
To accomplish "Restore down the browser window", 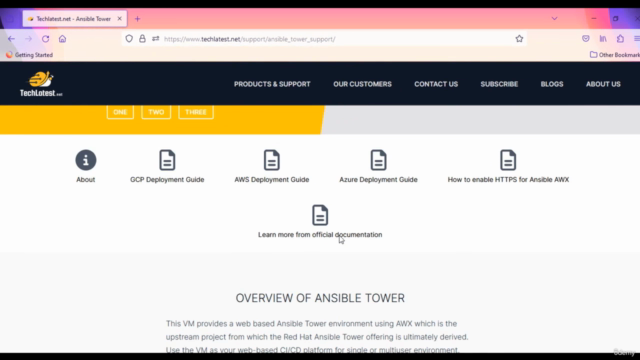I will click(x=616, y=18).
